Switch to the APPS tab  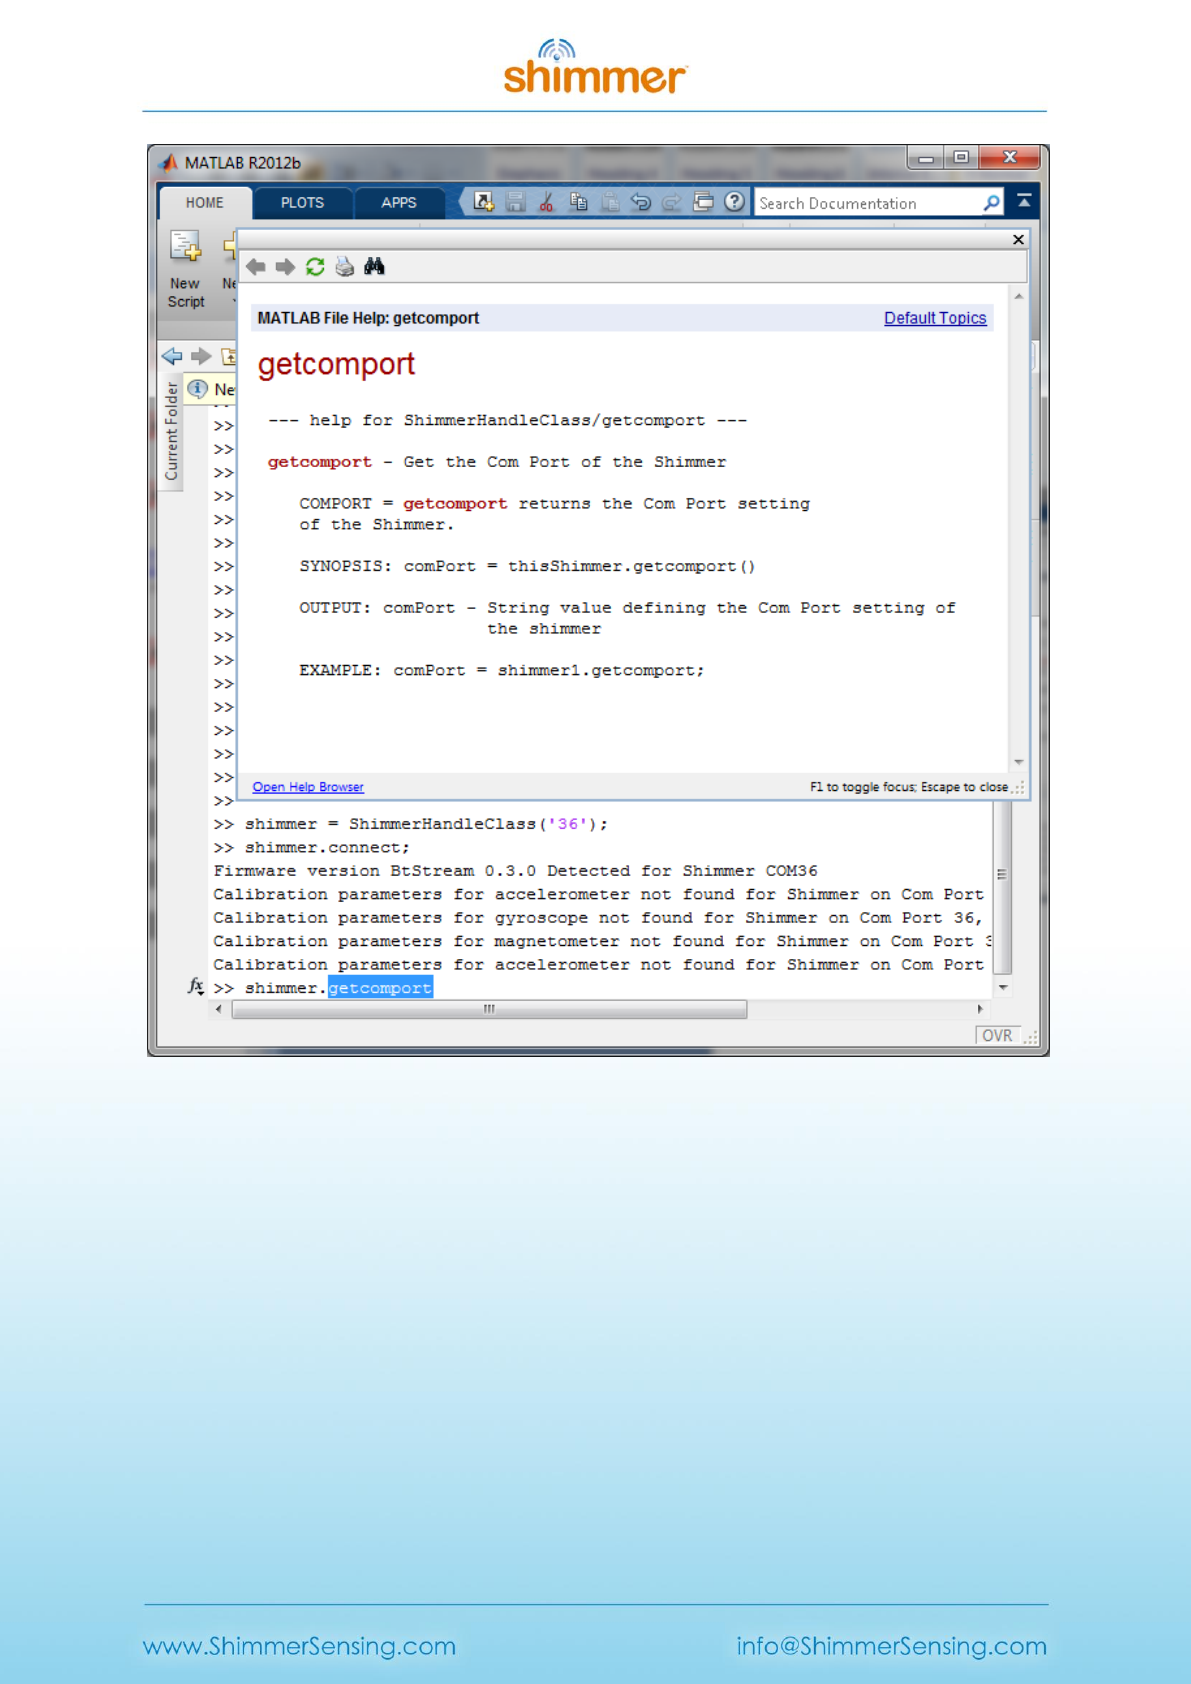click(398, 203)
